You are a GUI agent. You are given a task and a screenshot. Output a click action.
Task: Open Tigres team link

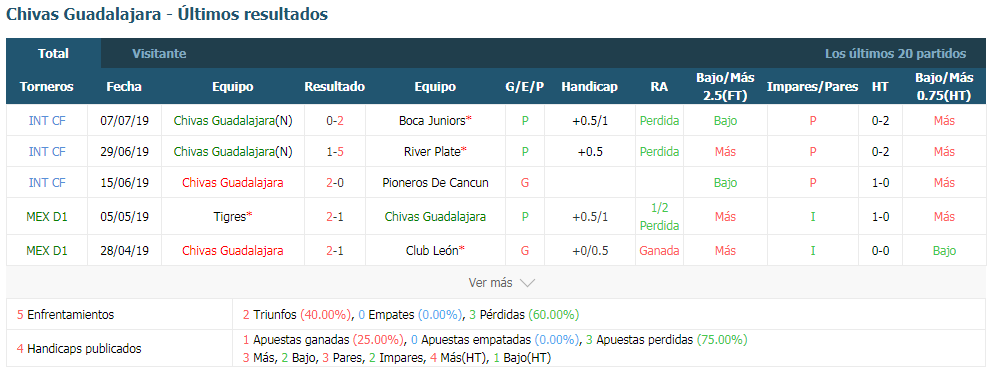(229, 216)
